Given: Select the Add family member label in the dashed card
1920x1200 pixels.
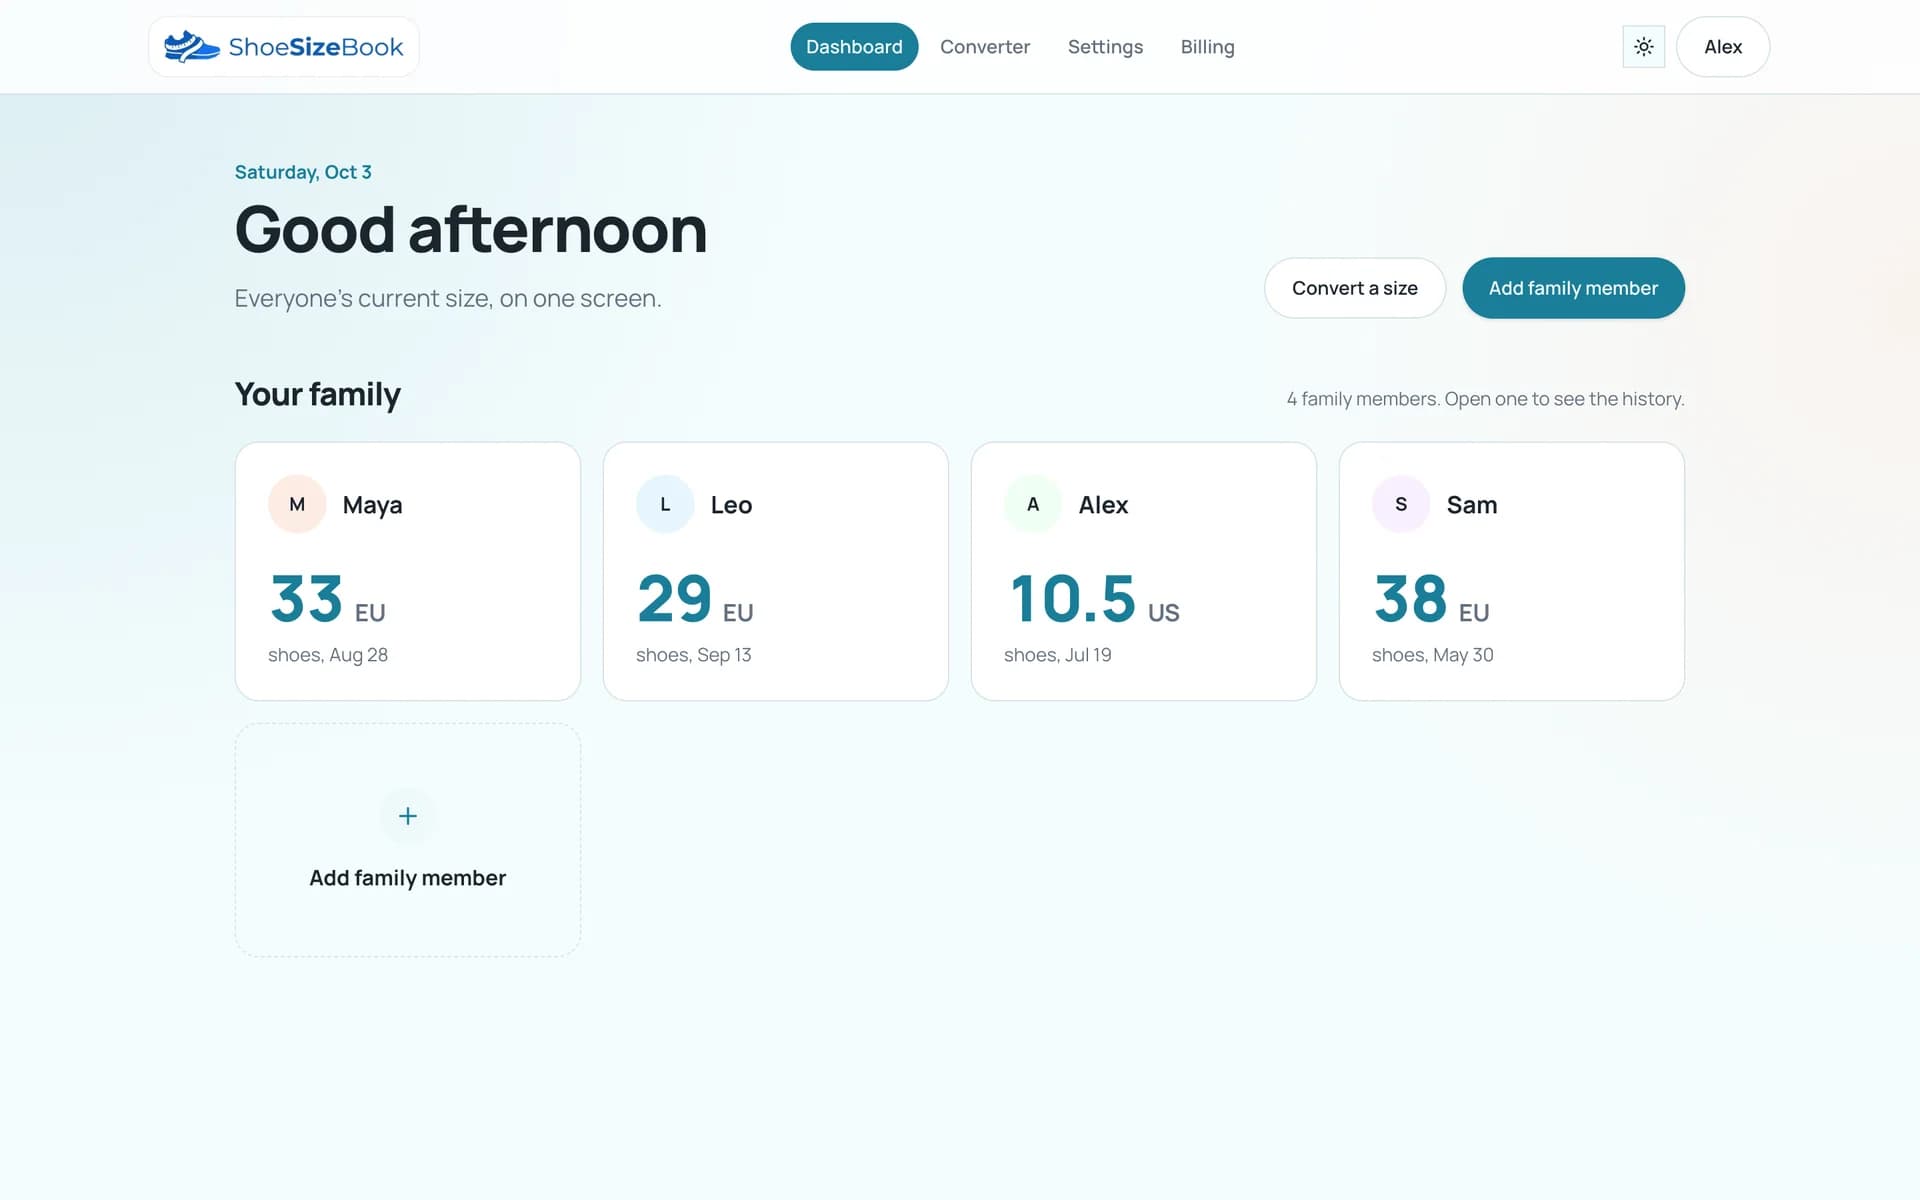Looking at the screenshot, I should 408,878.
